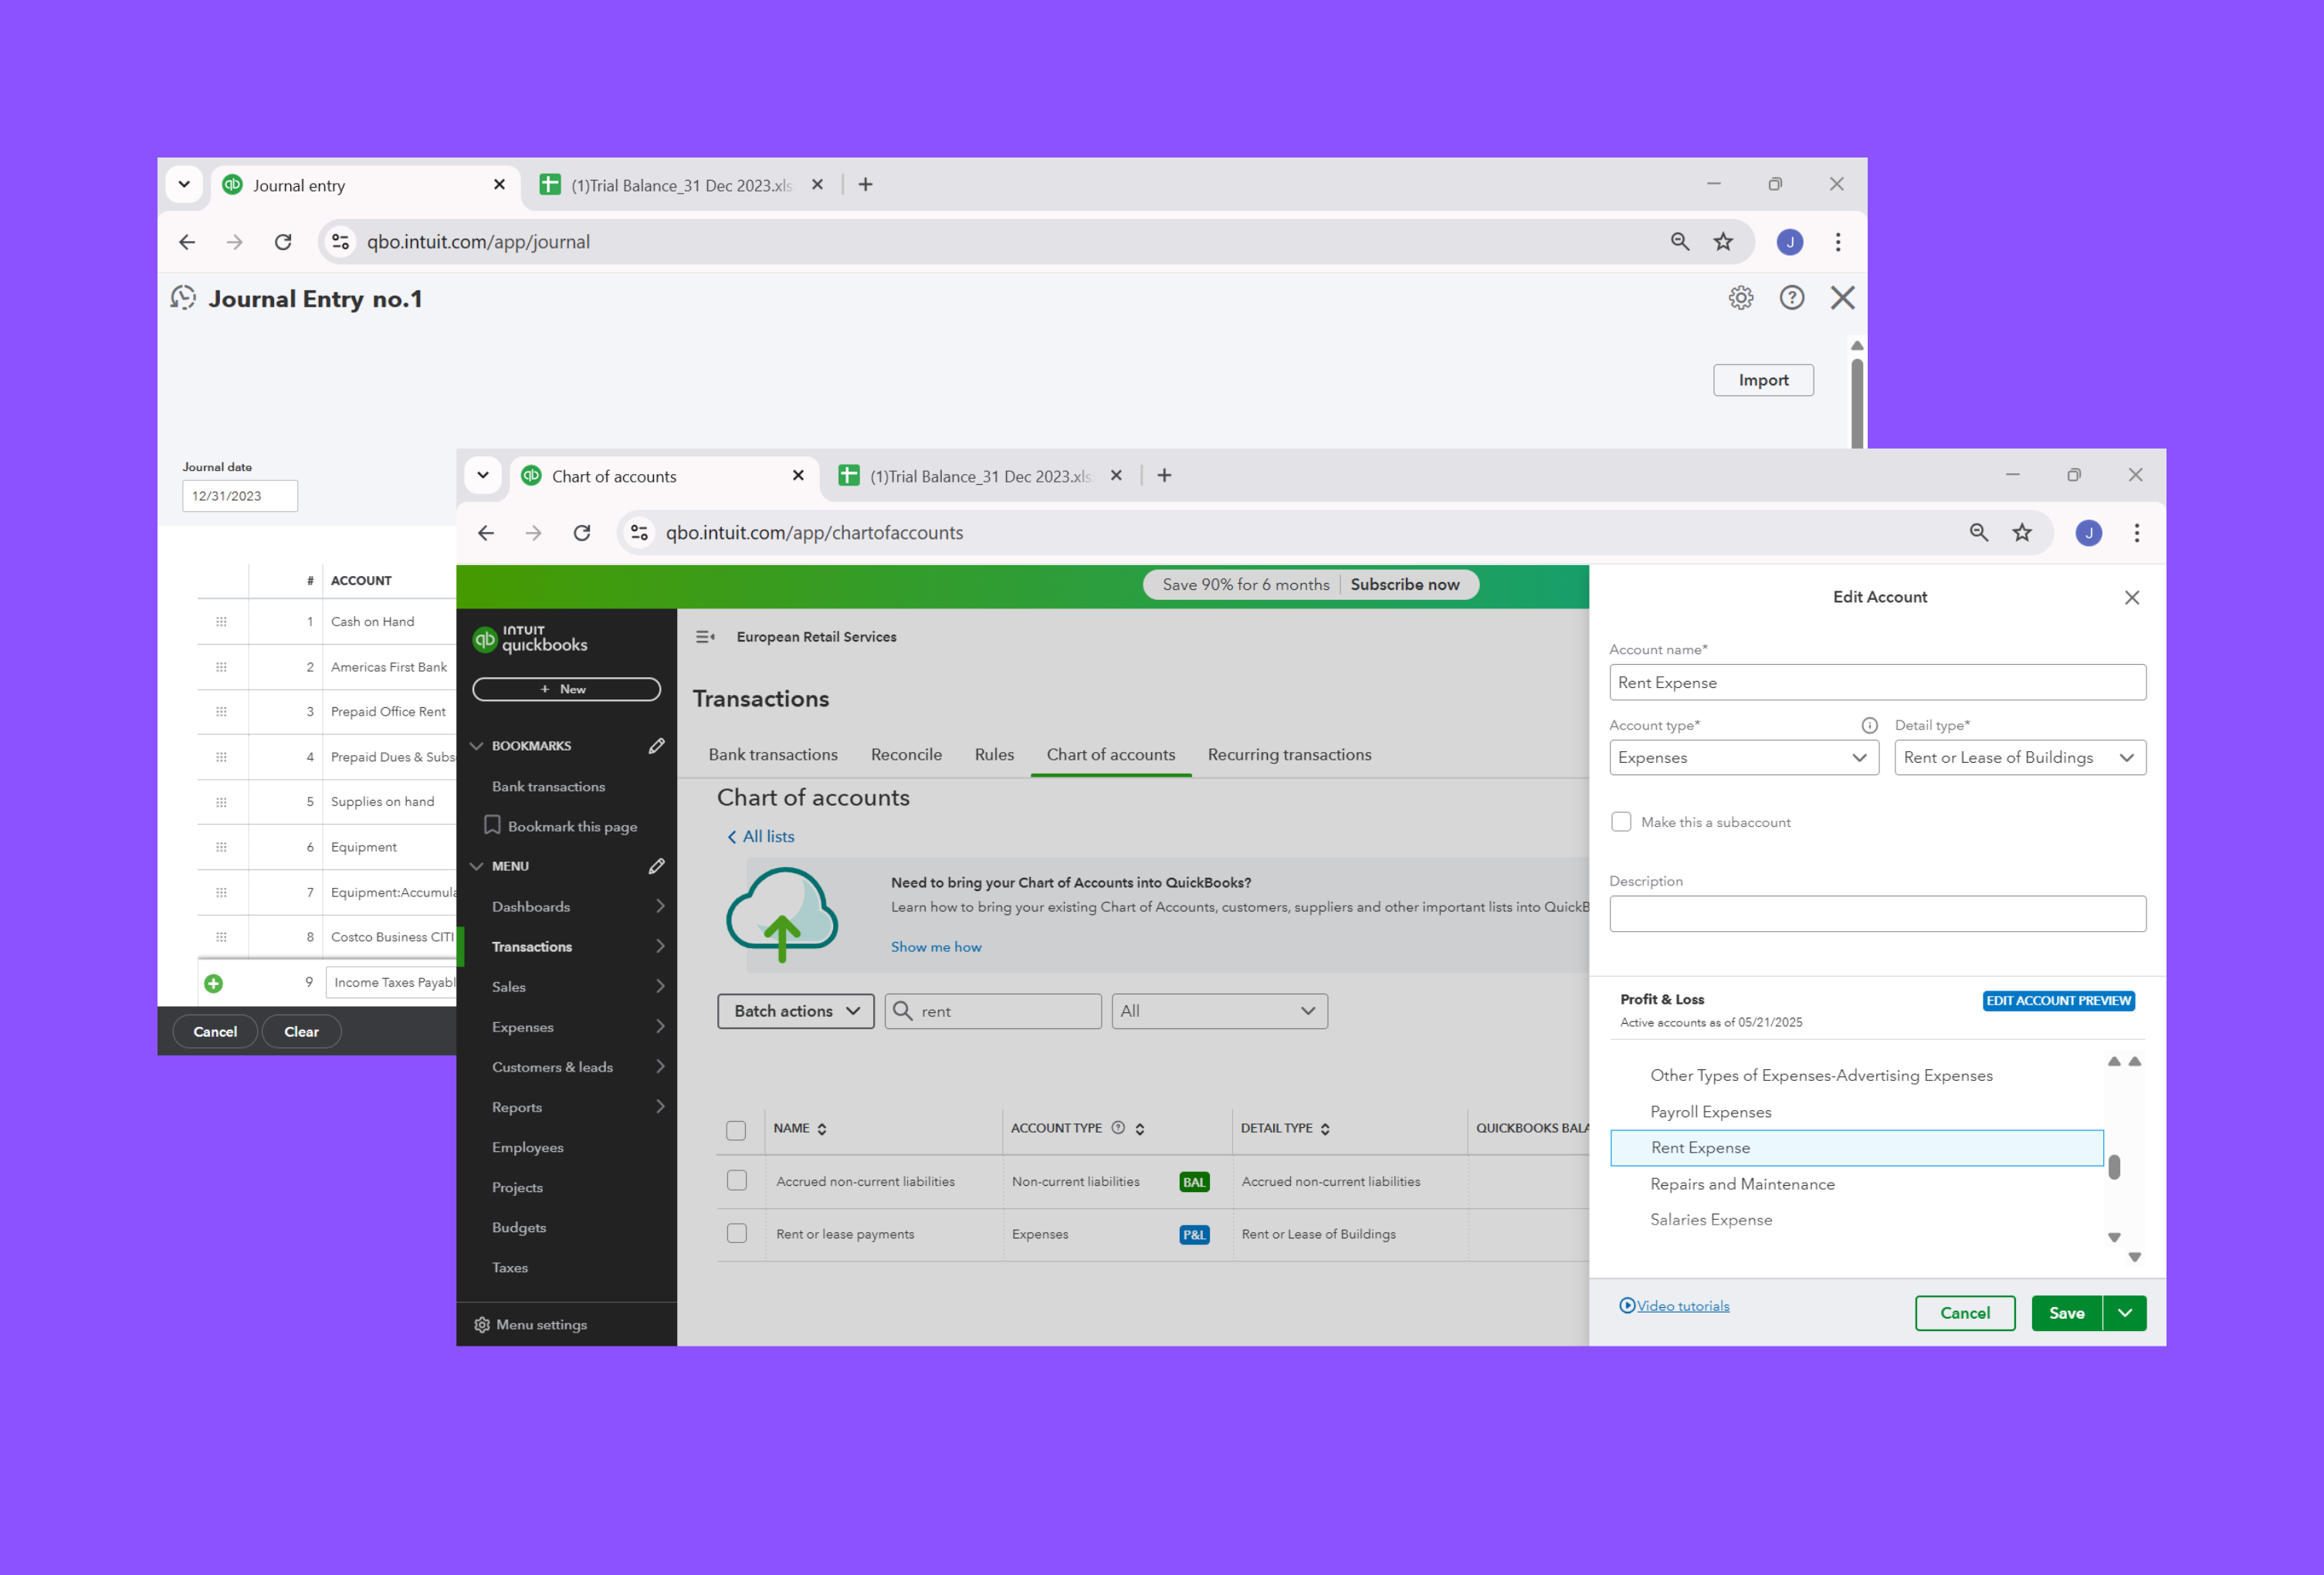2324x1575 pixels.
Task: Click the Journal Entry gear settings icon
Action: tap(1740, 298)
